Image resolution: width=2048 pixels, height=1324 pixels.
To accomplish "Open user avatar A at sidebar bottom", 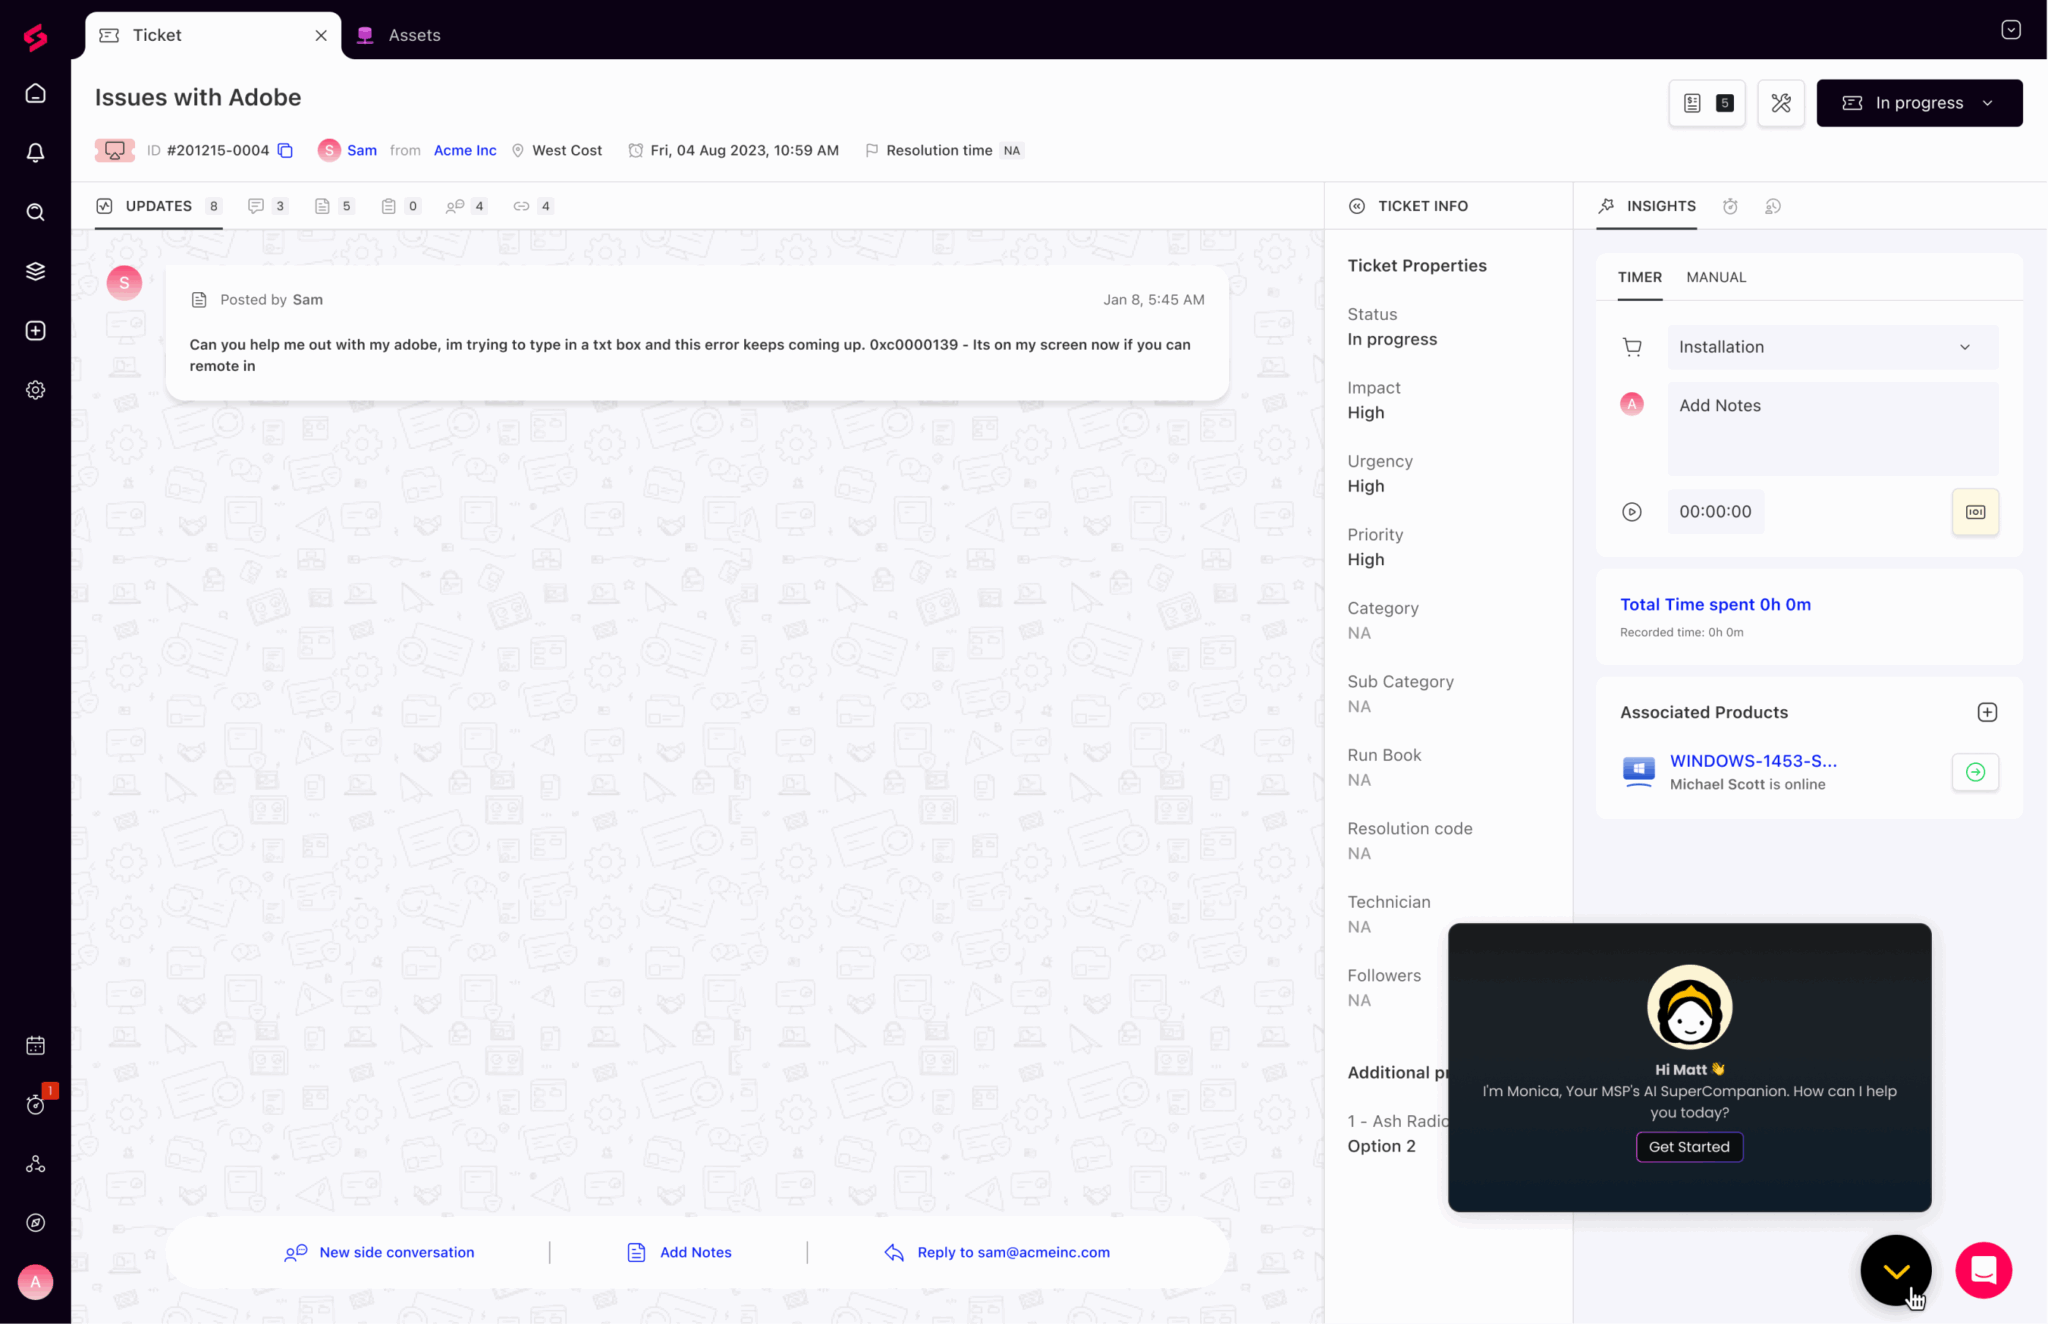I will coord(35,1282).
